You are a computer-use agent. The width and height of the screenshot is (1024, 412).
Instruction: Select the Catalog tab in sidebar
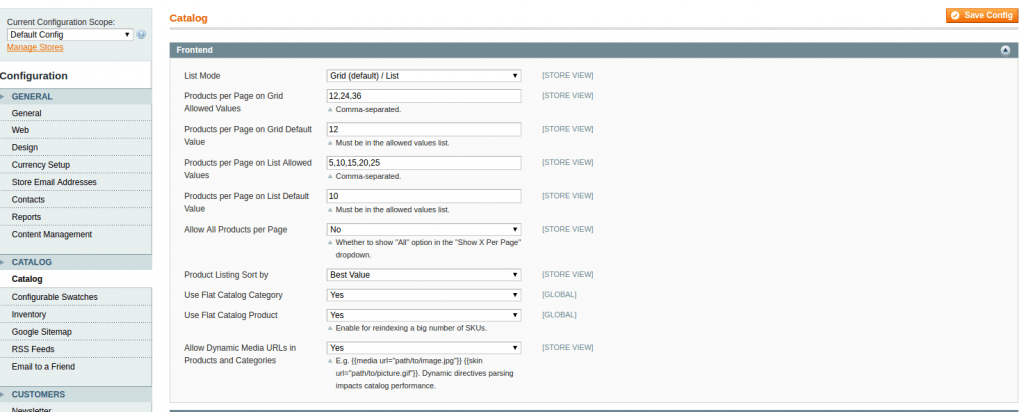click(76, 279)
